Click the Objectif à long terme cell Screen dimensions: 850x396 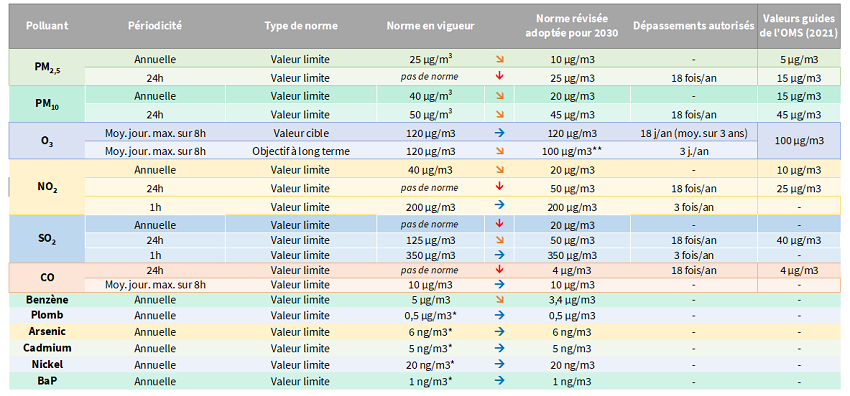tap(300, 151)
